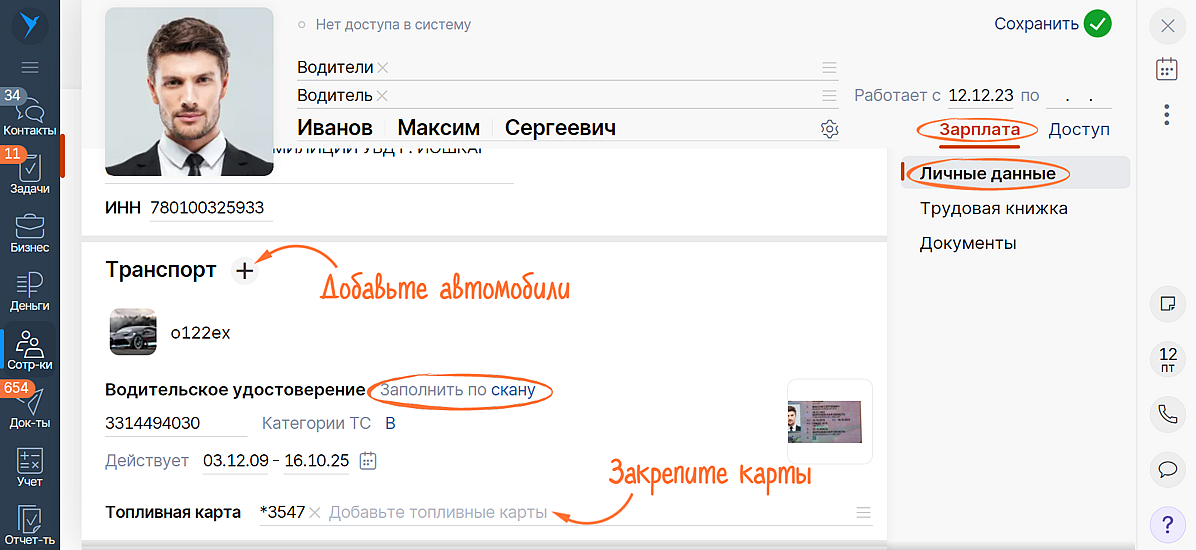1196x550 pixels.
Task: Remove fuel card *3547
Action: coord(314,513)
